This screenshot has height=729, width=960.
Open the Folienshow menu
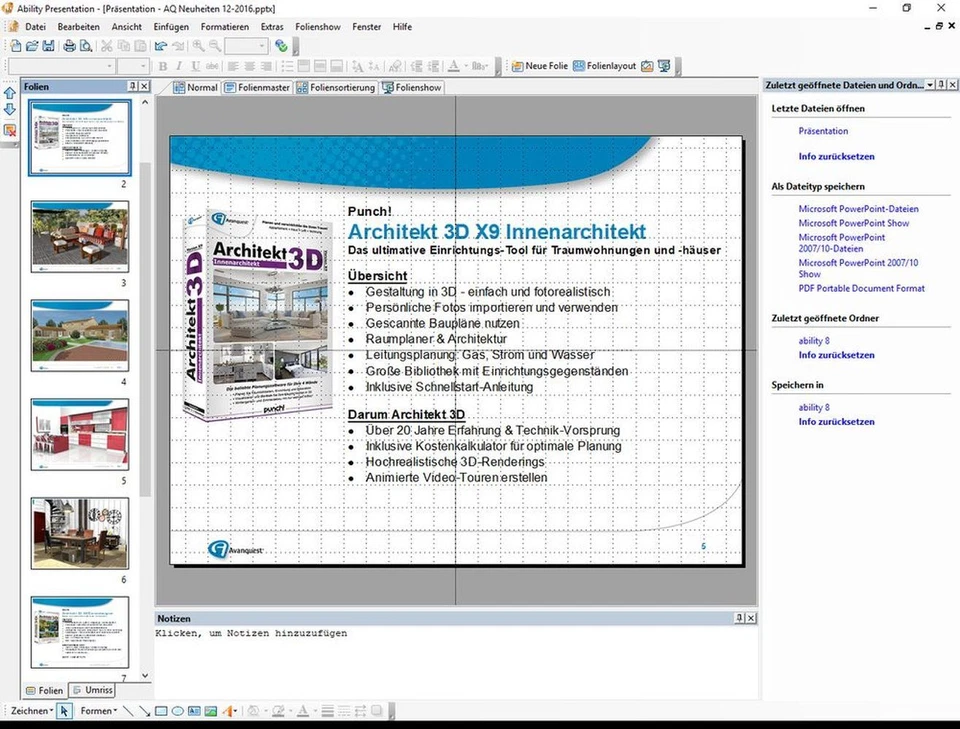pos(317,27)
